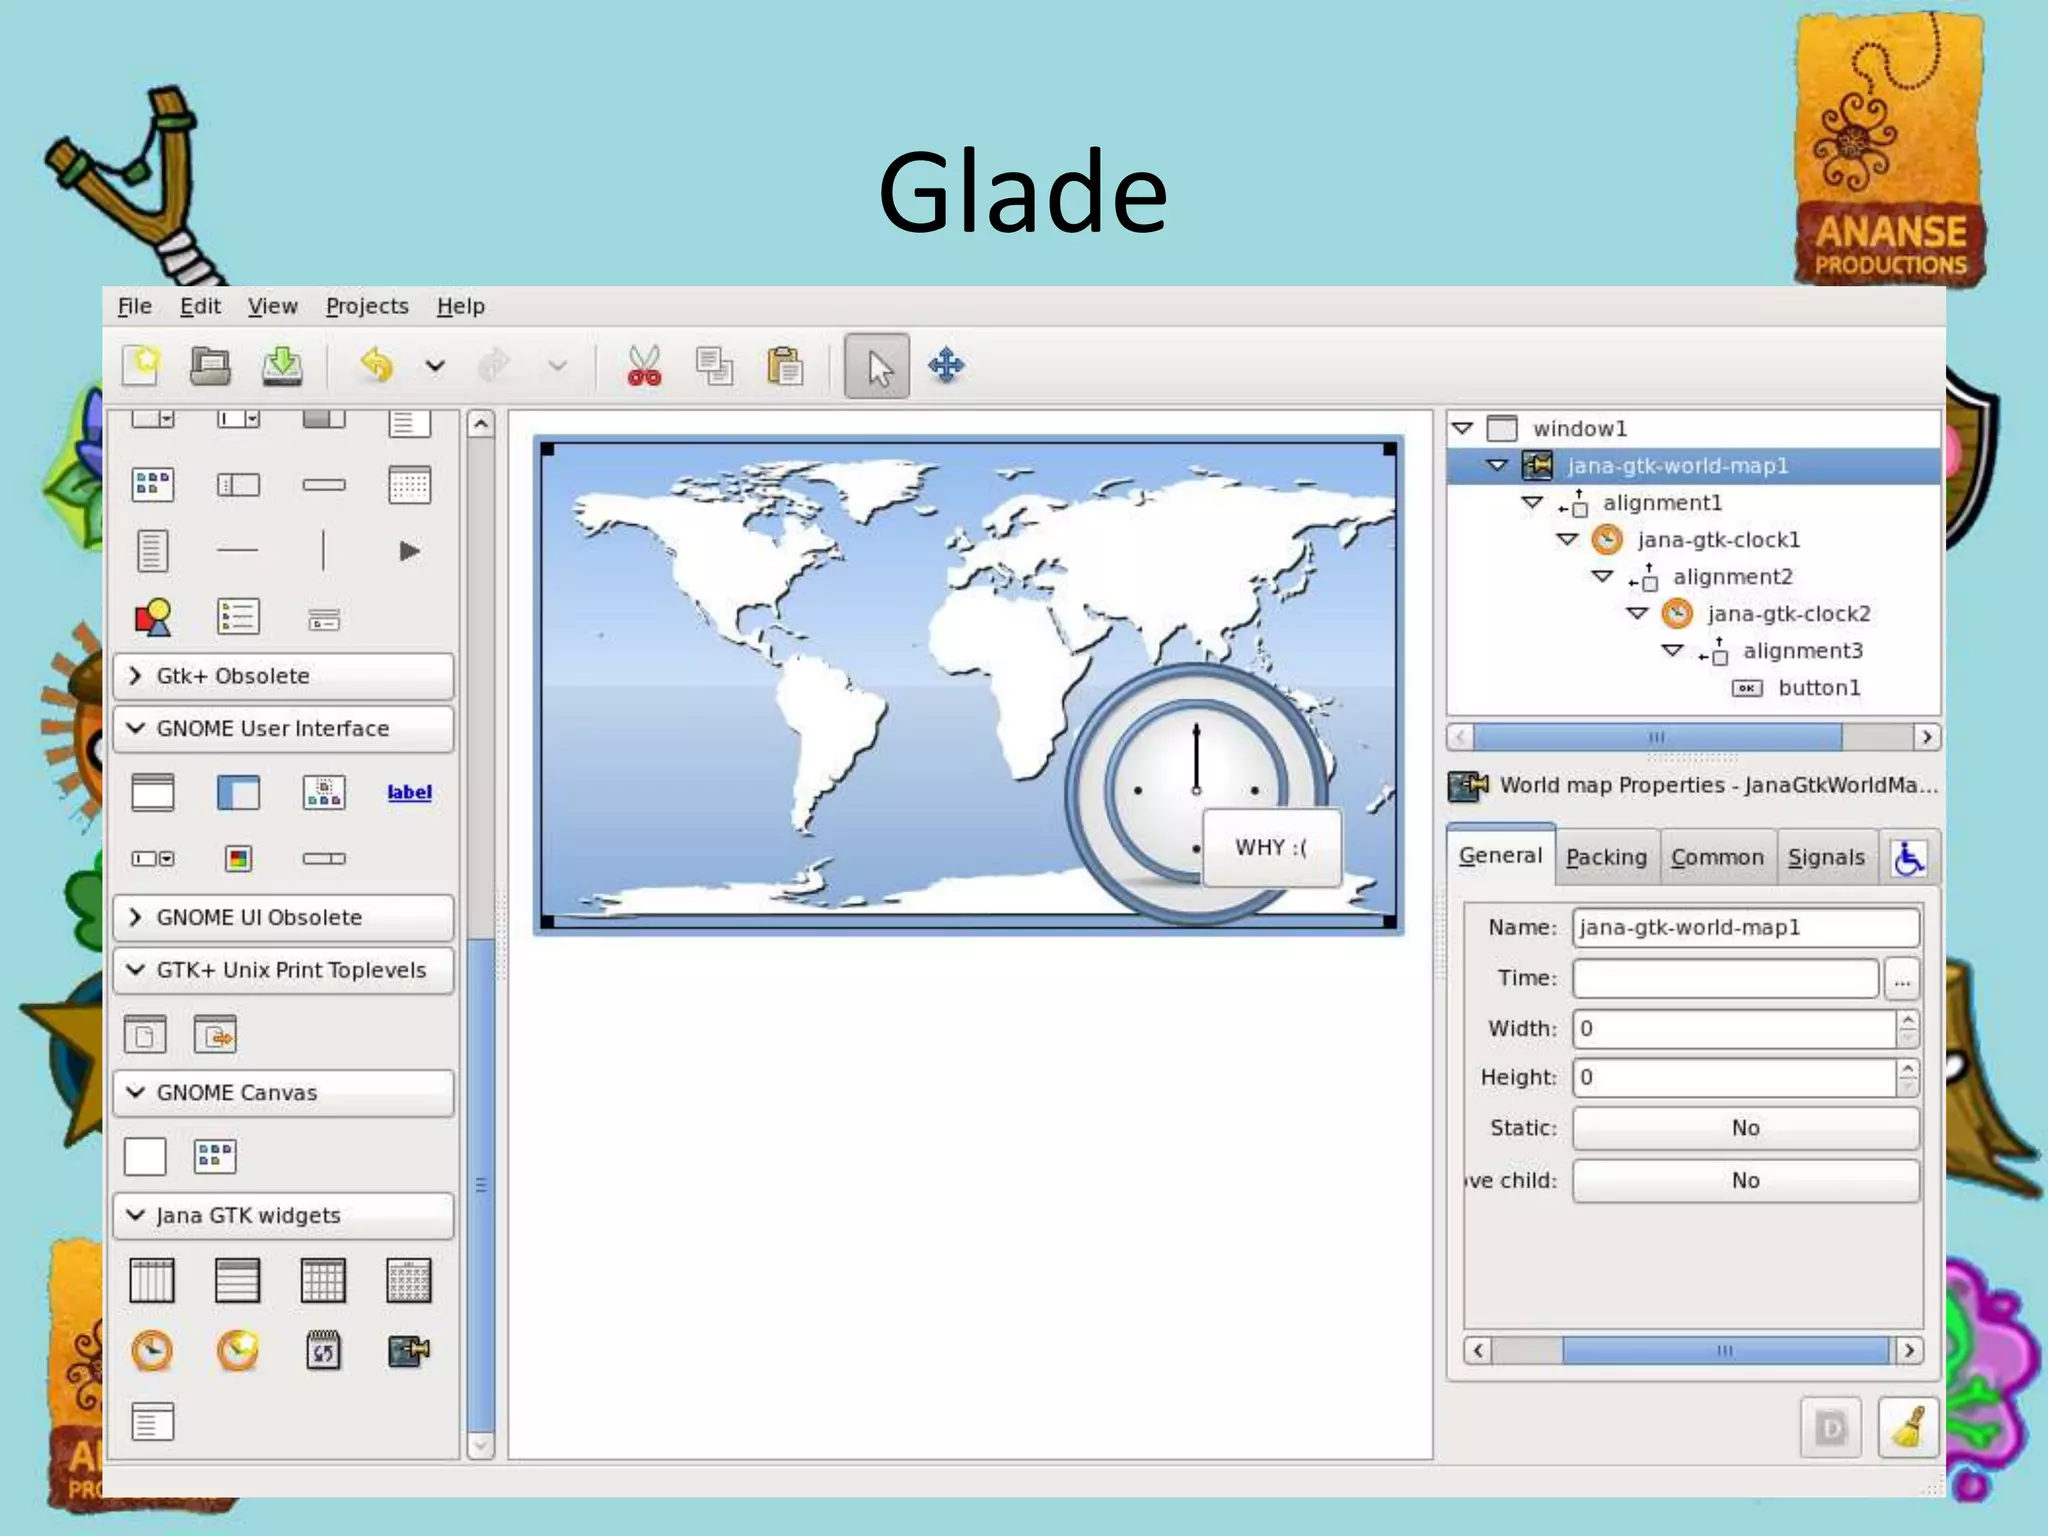Pick the Jana event list widget icon

pyautogui.click(x=238, y=1280)
